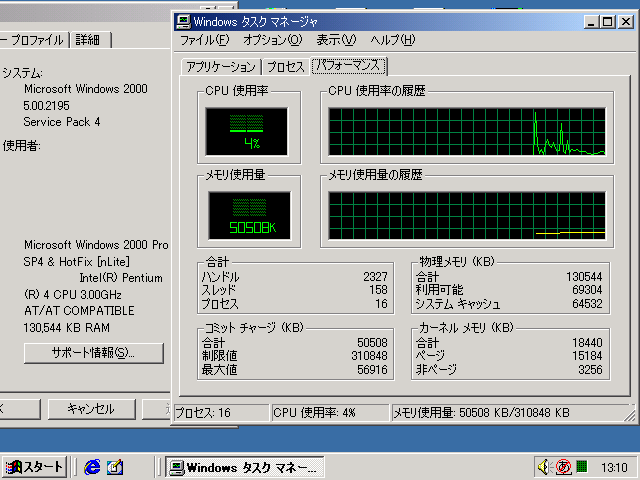Click 130,544 KB RAM text in system window
Image resolution: width=640 pixels, height=480 pixels.
pos(67,328)
